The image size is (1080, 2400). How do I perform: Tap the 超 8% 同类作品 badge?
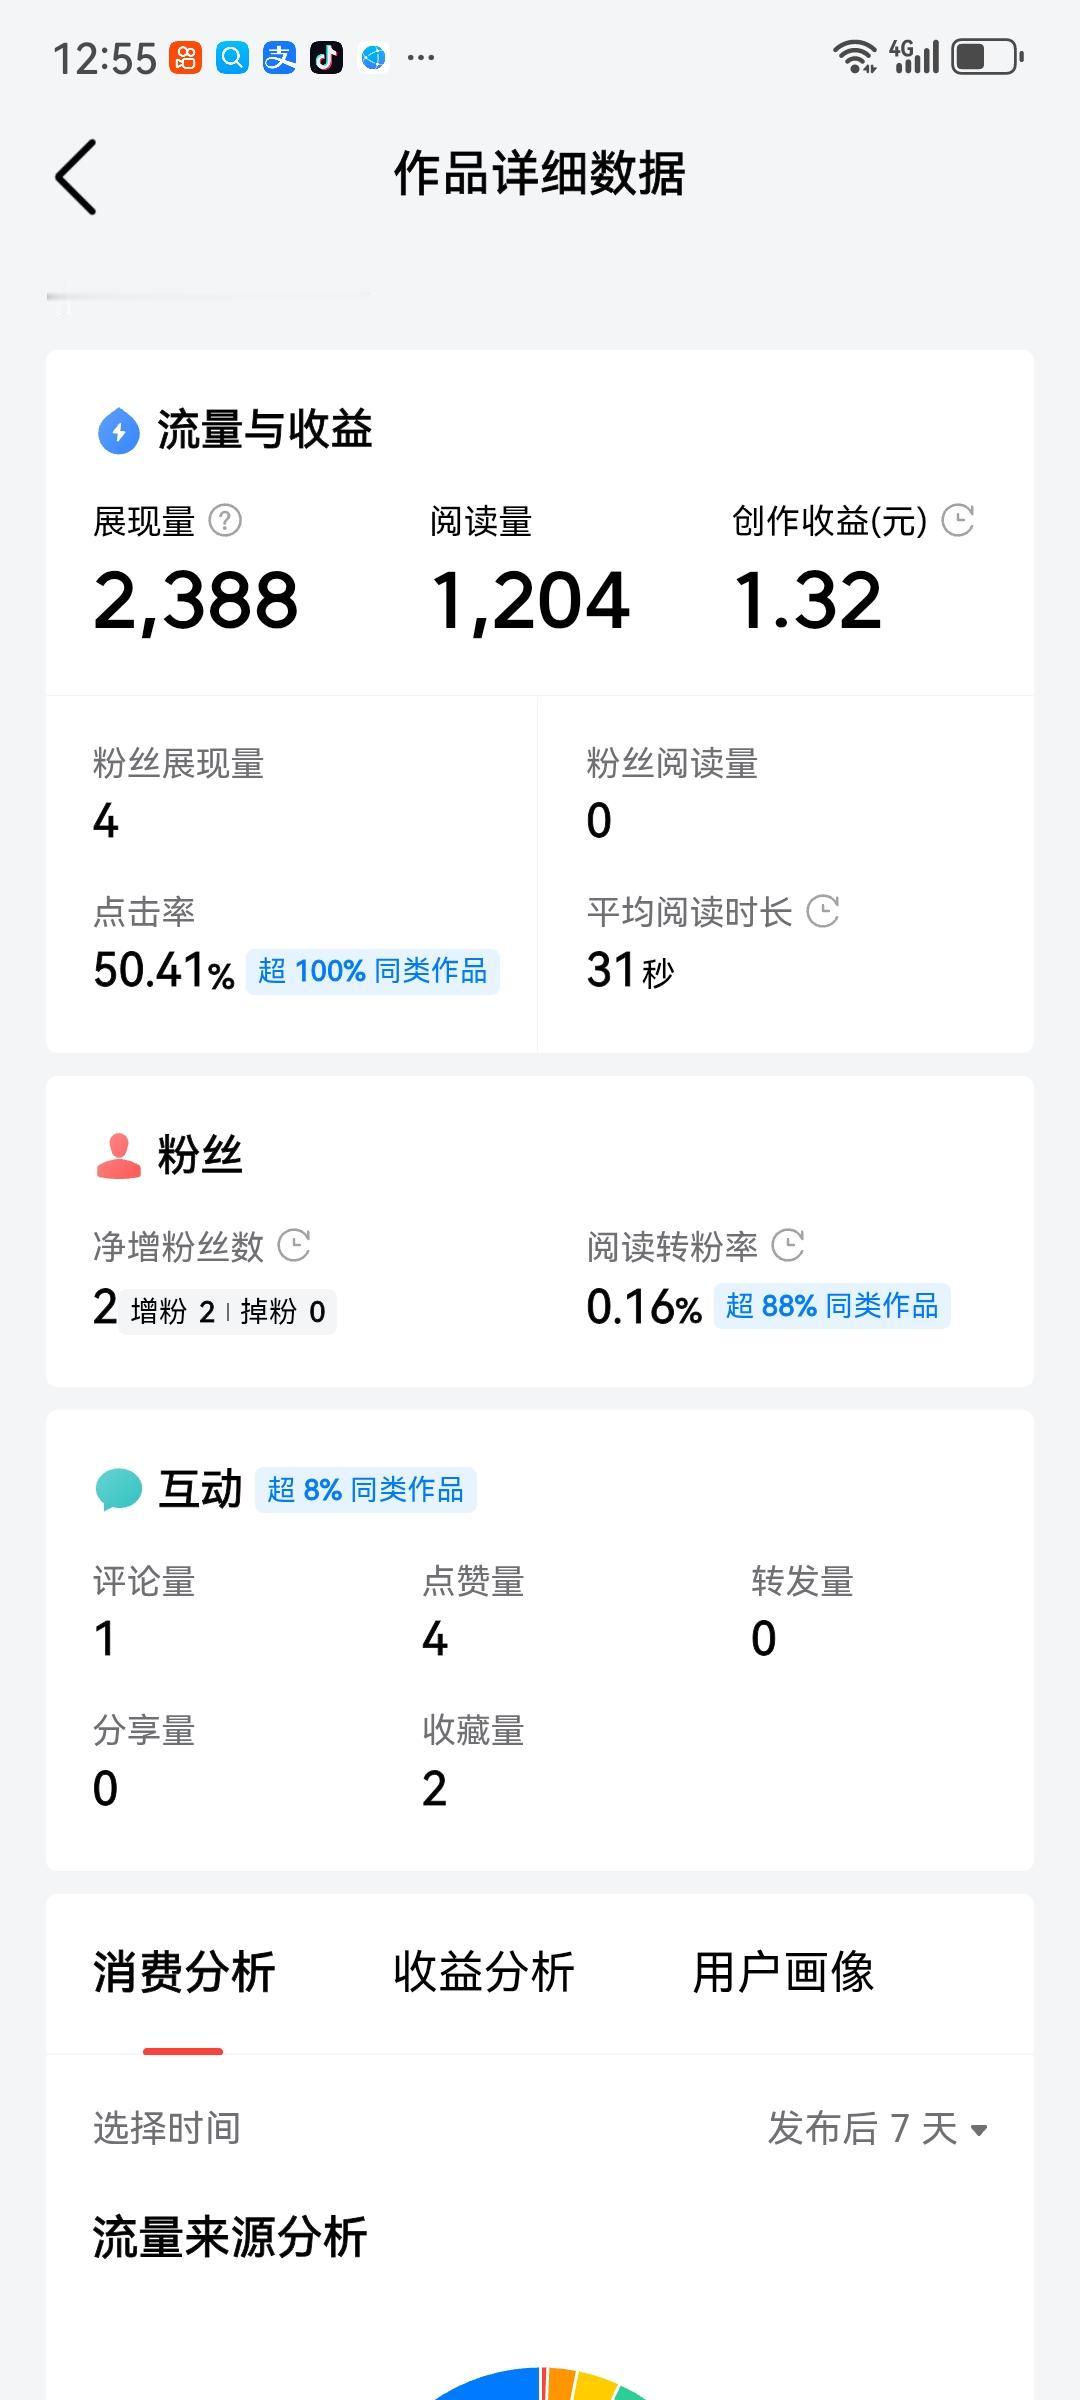[x=366, y=1490]
